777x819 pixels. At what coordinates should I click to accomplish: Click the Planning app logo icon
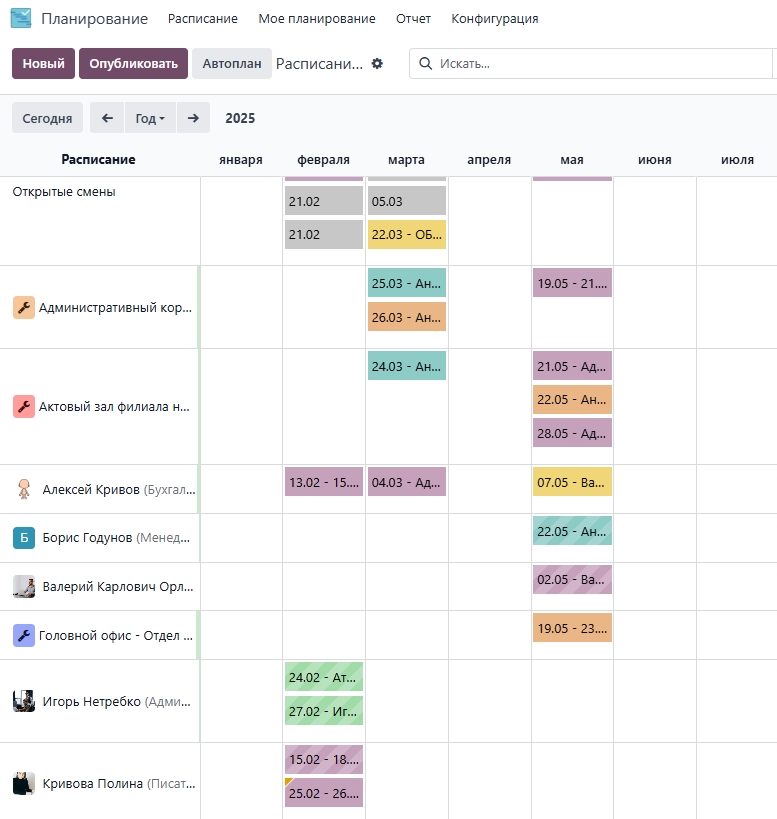coord(21,19)
